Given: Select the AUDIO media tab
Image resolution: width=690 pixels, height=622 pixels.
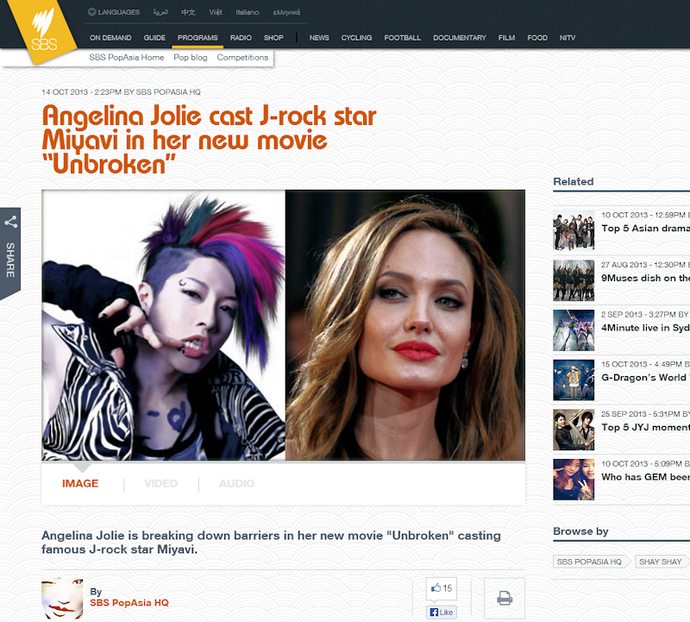Looking at the screenshot, I should pyautogui.click(x=236, y=483).
